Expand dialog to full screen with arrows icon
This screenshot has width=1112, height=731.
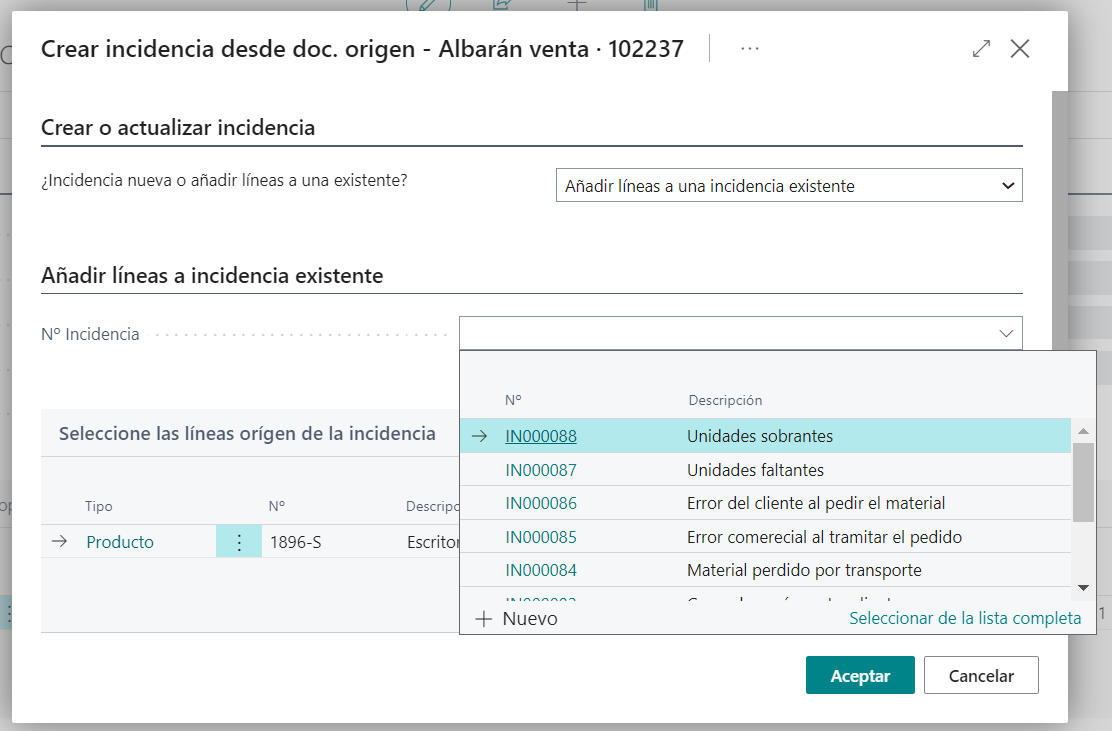tap(981, 48)
